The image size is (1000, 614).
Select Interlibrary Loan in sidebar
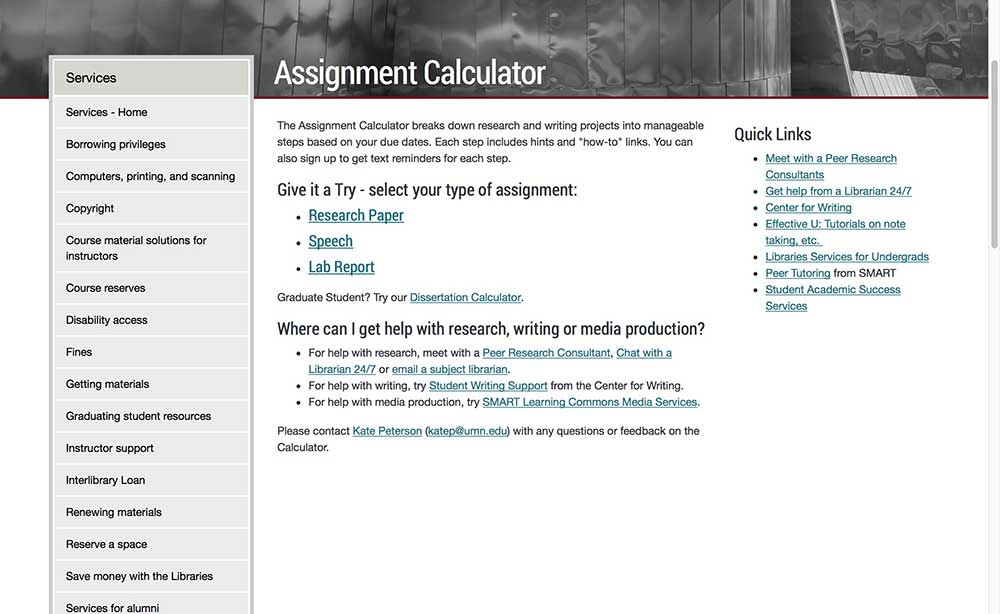151,479
